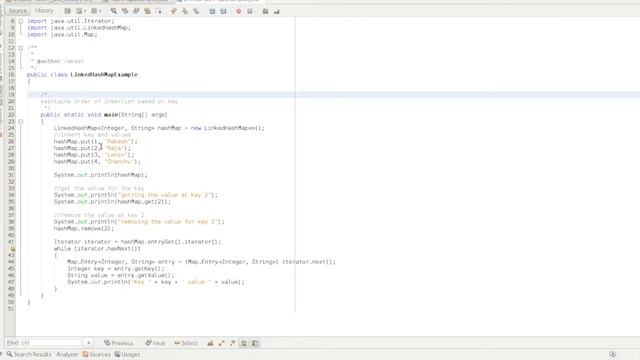640x360 pixels.
Task: Toggle Whole Words in the find bar
Action: pos(222,343)
